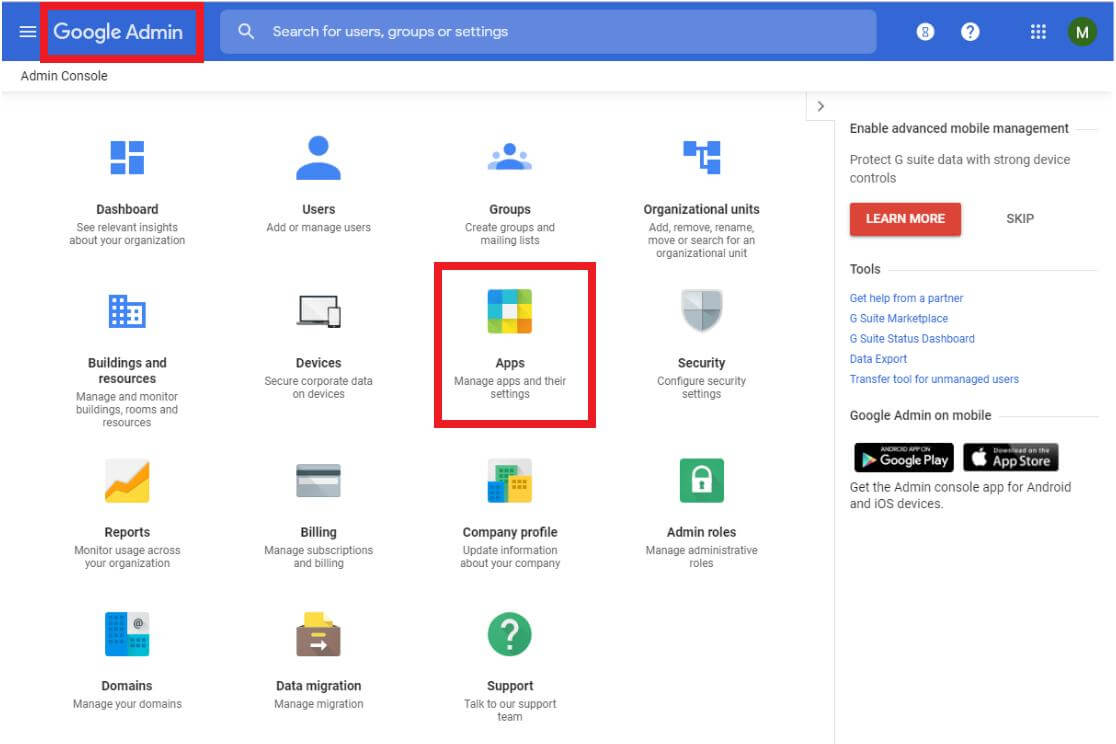This screenshot has width=1116, height=744.
Task: Open the hamburger main menu
Action: point(28,31)
